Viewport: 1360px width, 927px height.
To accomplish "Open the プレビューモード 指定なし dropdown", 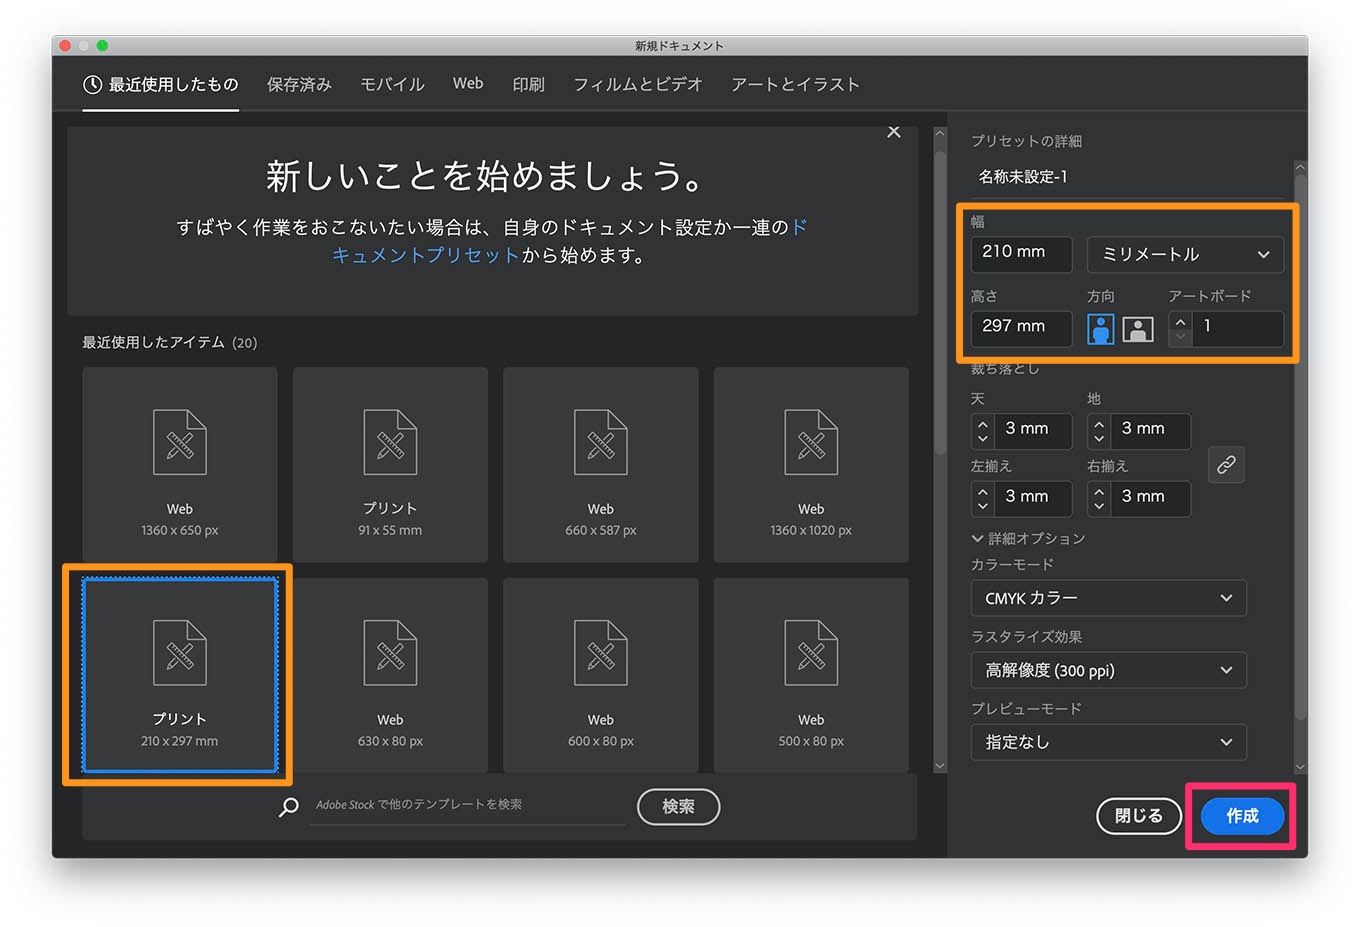I will pos(1108,742).
